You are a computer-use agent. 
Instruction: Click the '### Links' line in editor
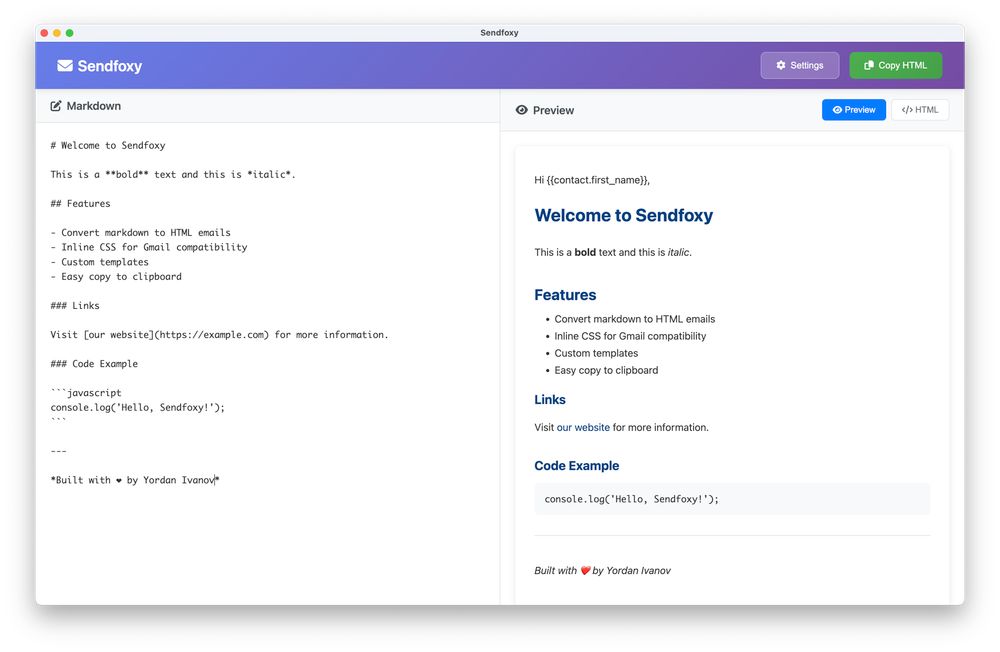[x=75, y=306]
